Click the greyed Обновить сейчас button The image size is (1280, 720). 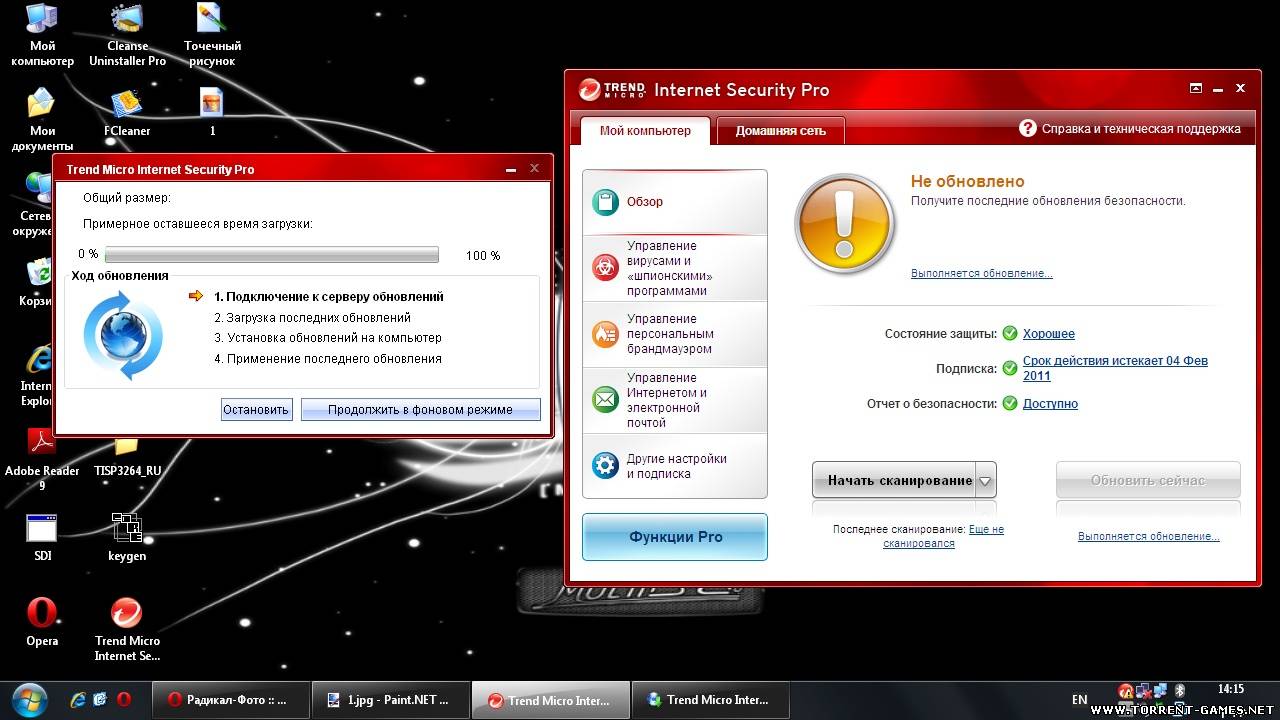pyautogui.click(x=1148, y=480)
